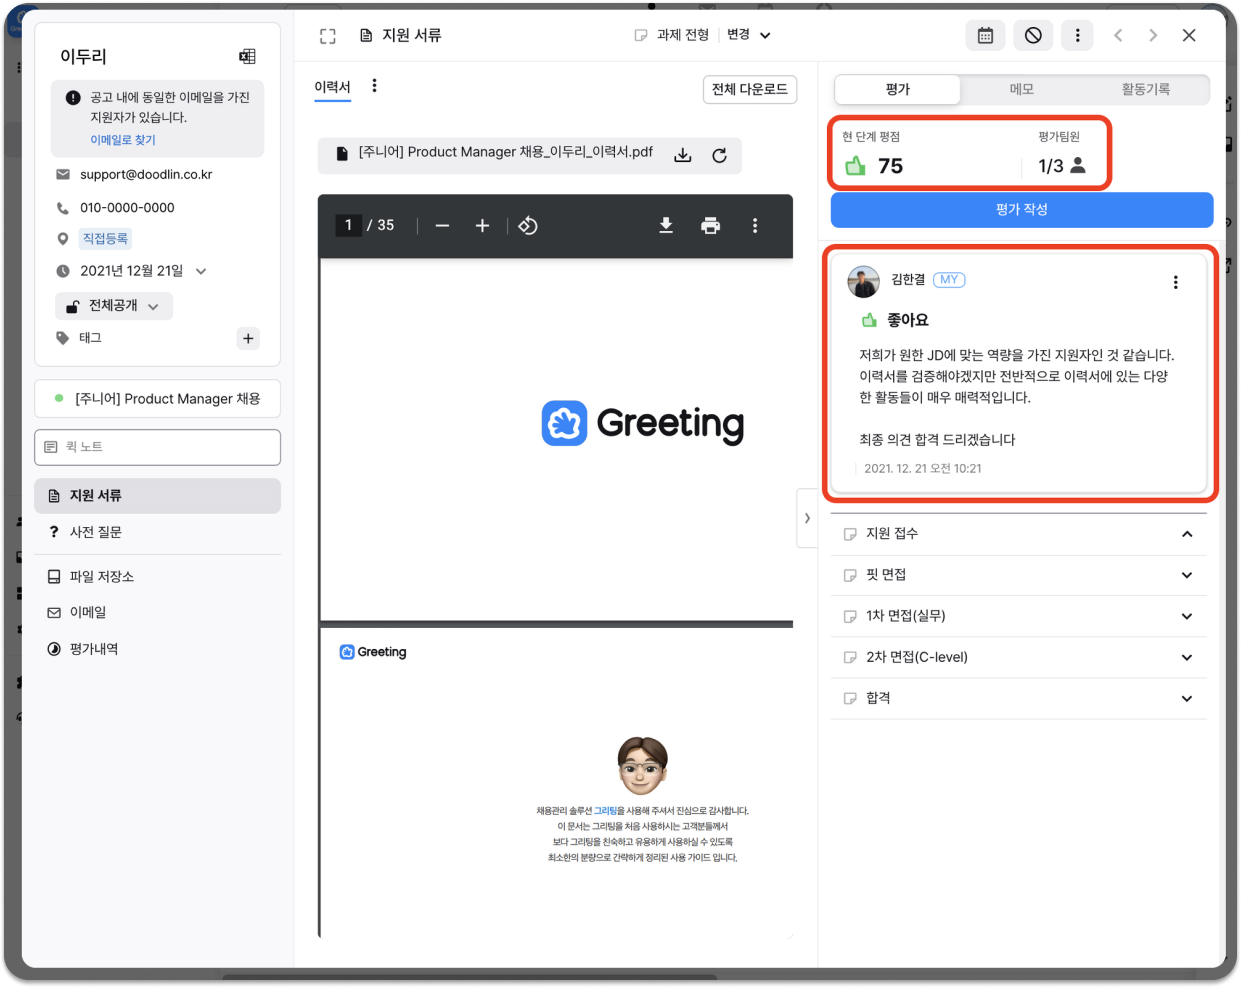The image size is (1241, 988).
Task: Open the top-right three-dot menu
Action: tap(1077, 35)
